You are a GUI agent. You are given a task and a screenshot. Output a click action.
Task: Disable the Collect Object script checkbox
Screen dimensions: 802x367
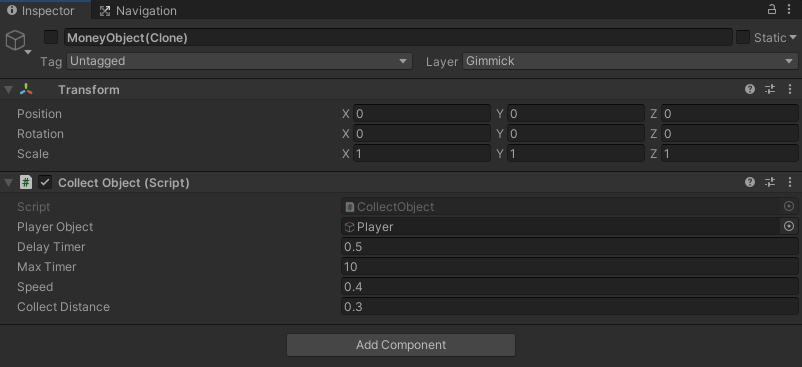coord(45,182)
